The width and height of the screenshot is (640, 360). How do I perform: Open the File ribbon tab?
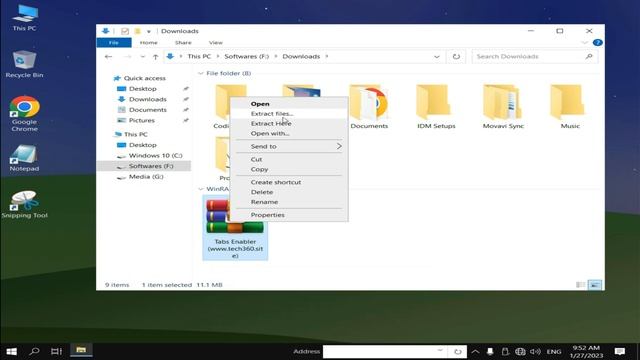(114, 42)
